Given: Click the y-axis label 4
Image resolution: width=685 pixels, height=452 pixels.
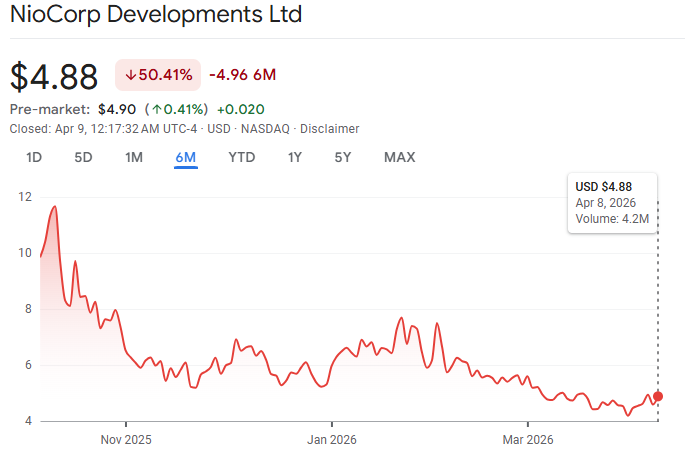Looking at the screenshot, I should (28, 421).
